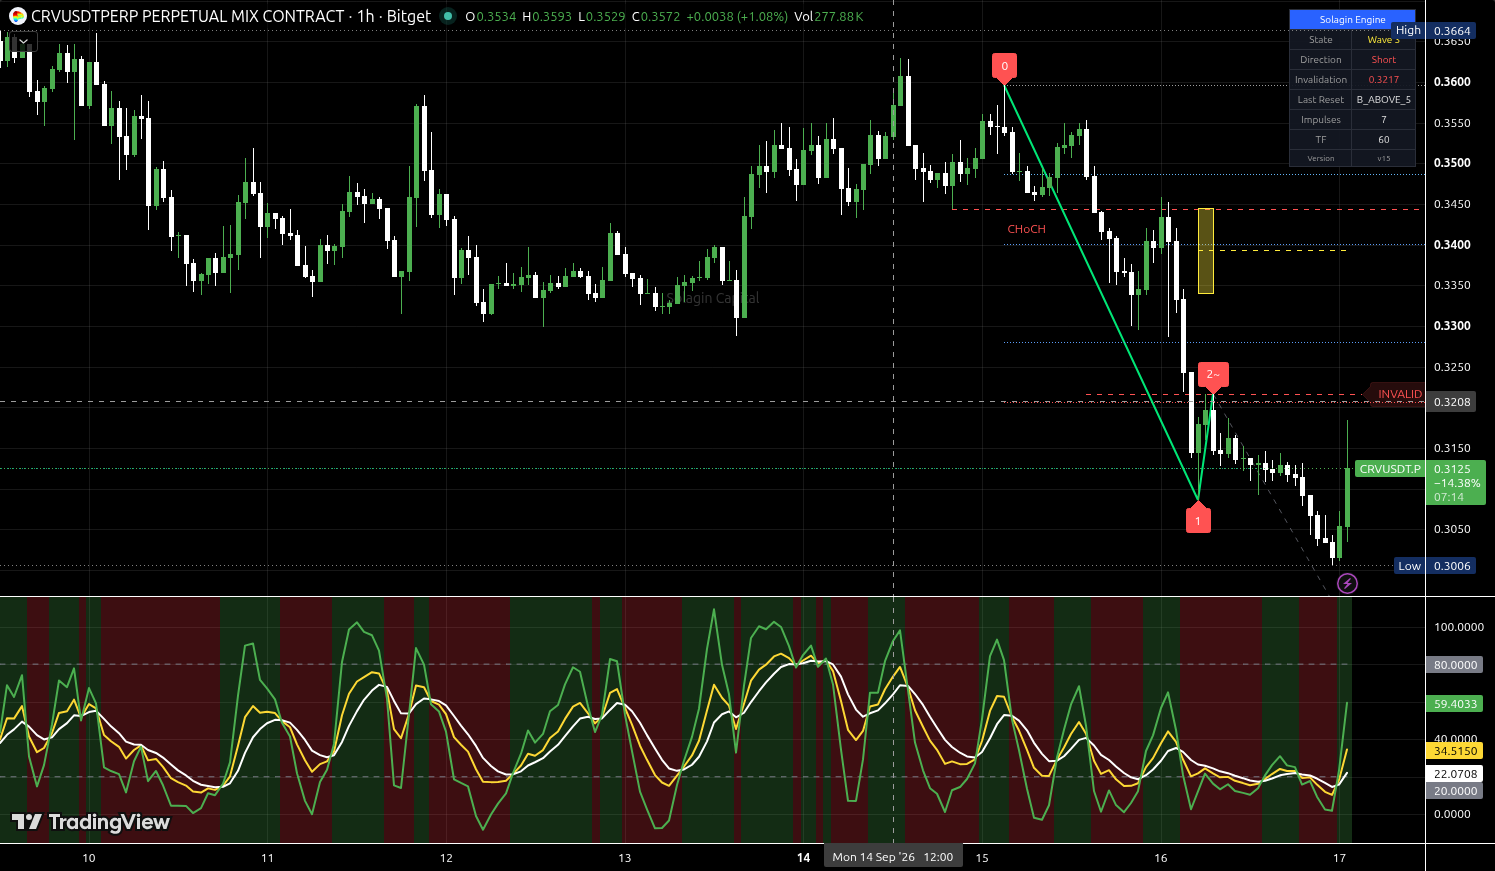The image size is (1495, 871).
Task: Click the 0.3208 crosshair price label
Action: tap(1452, 402)
